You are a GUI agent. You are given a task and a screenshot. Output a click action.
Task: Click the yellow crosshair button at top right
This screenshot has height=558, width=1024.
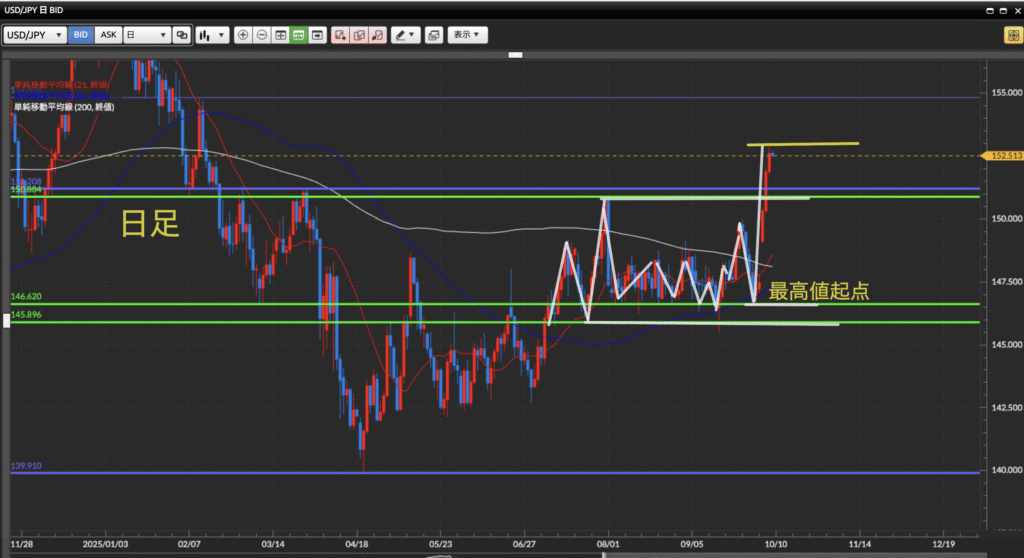pyautogui.click(x=1012, y=35)
